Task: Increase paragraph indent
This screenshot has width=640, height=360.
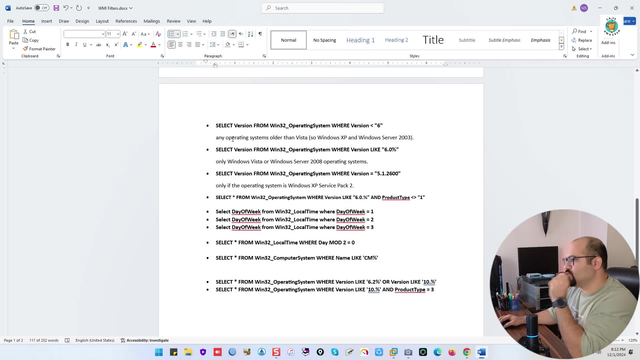Action: click(222, 34)
